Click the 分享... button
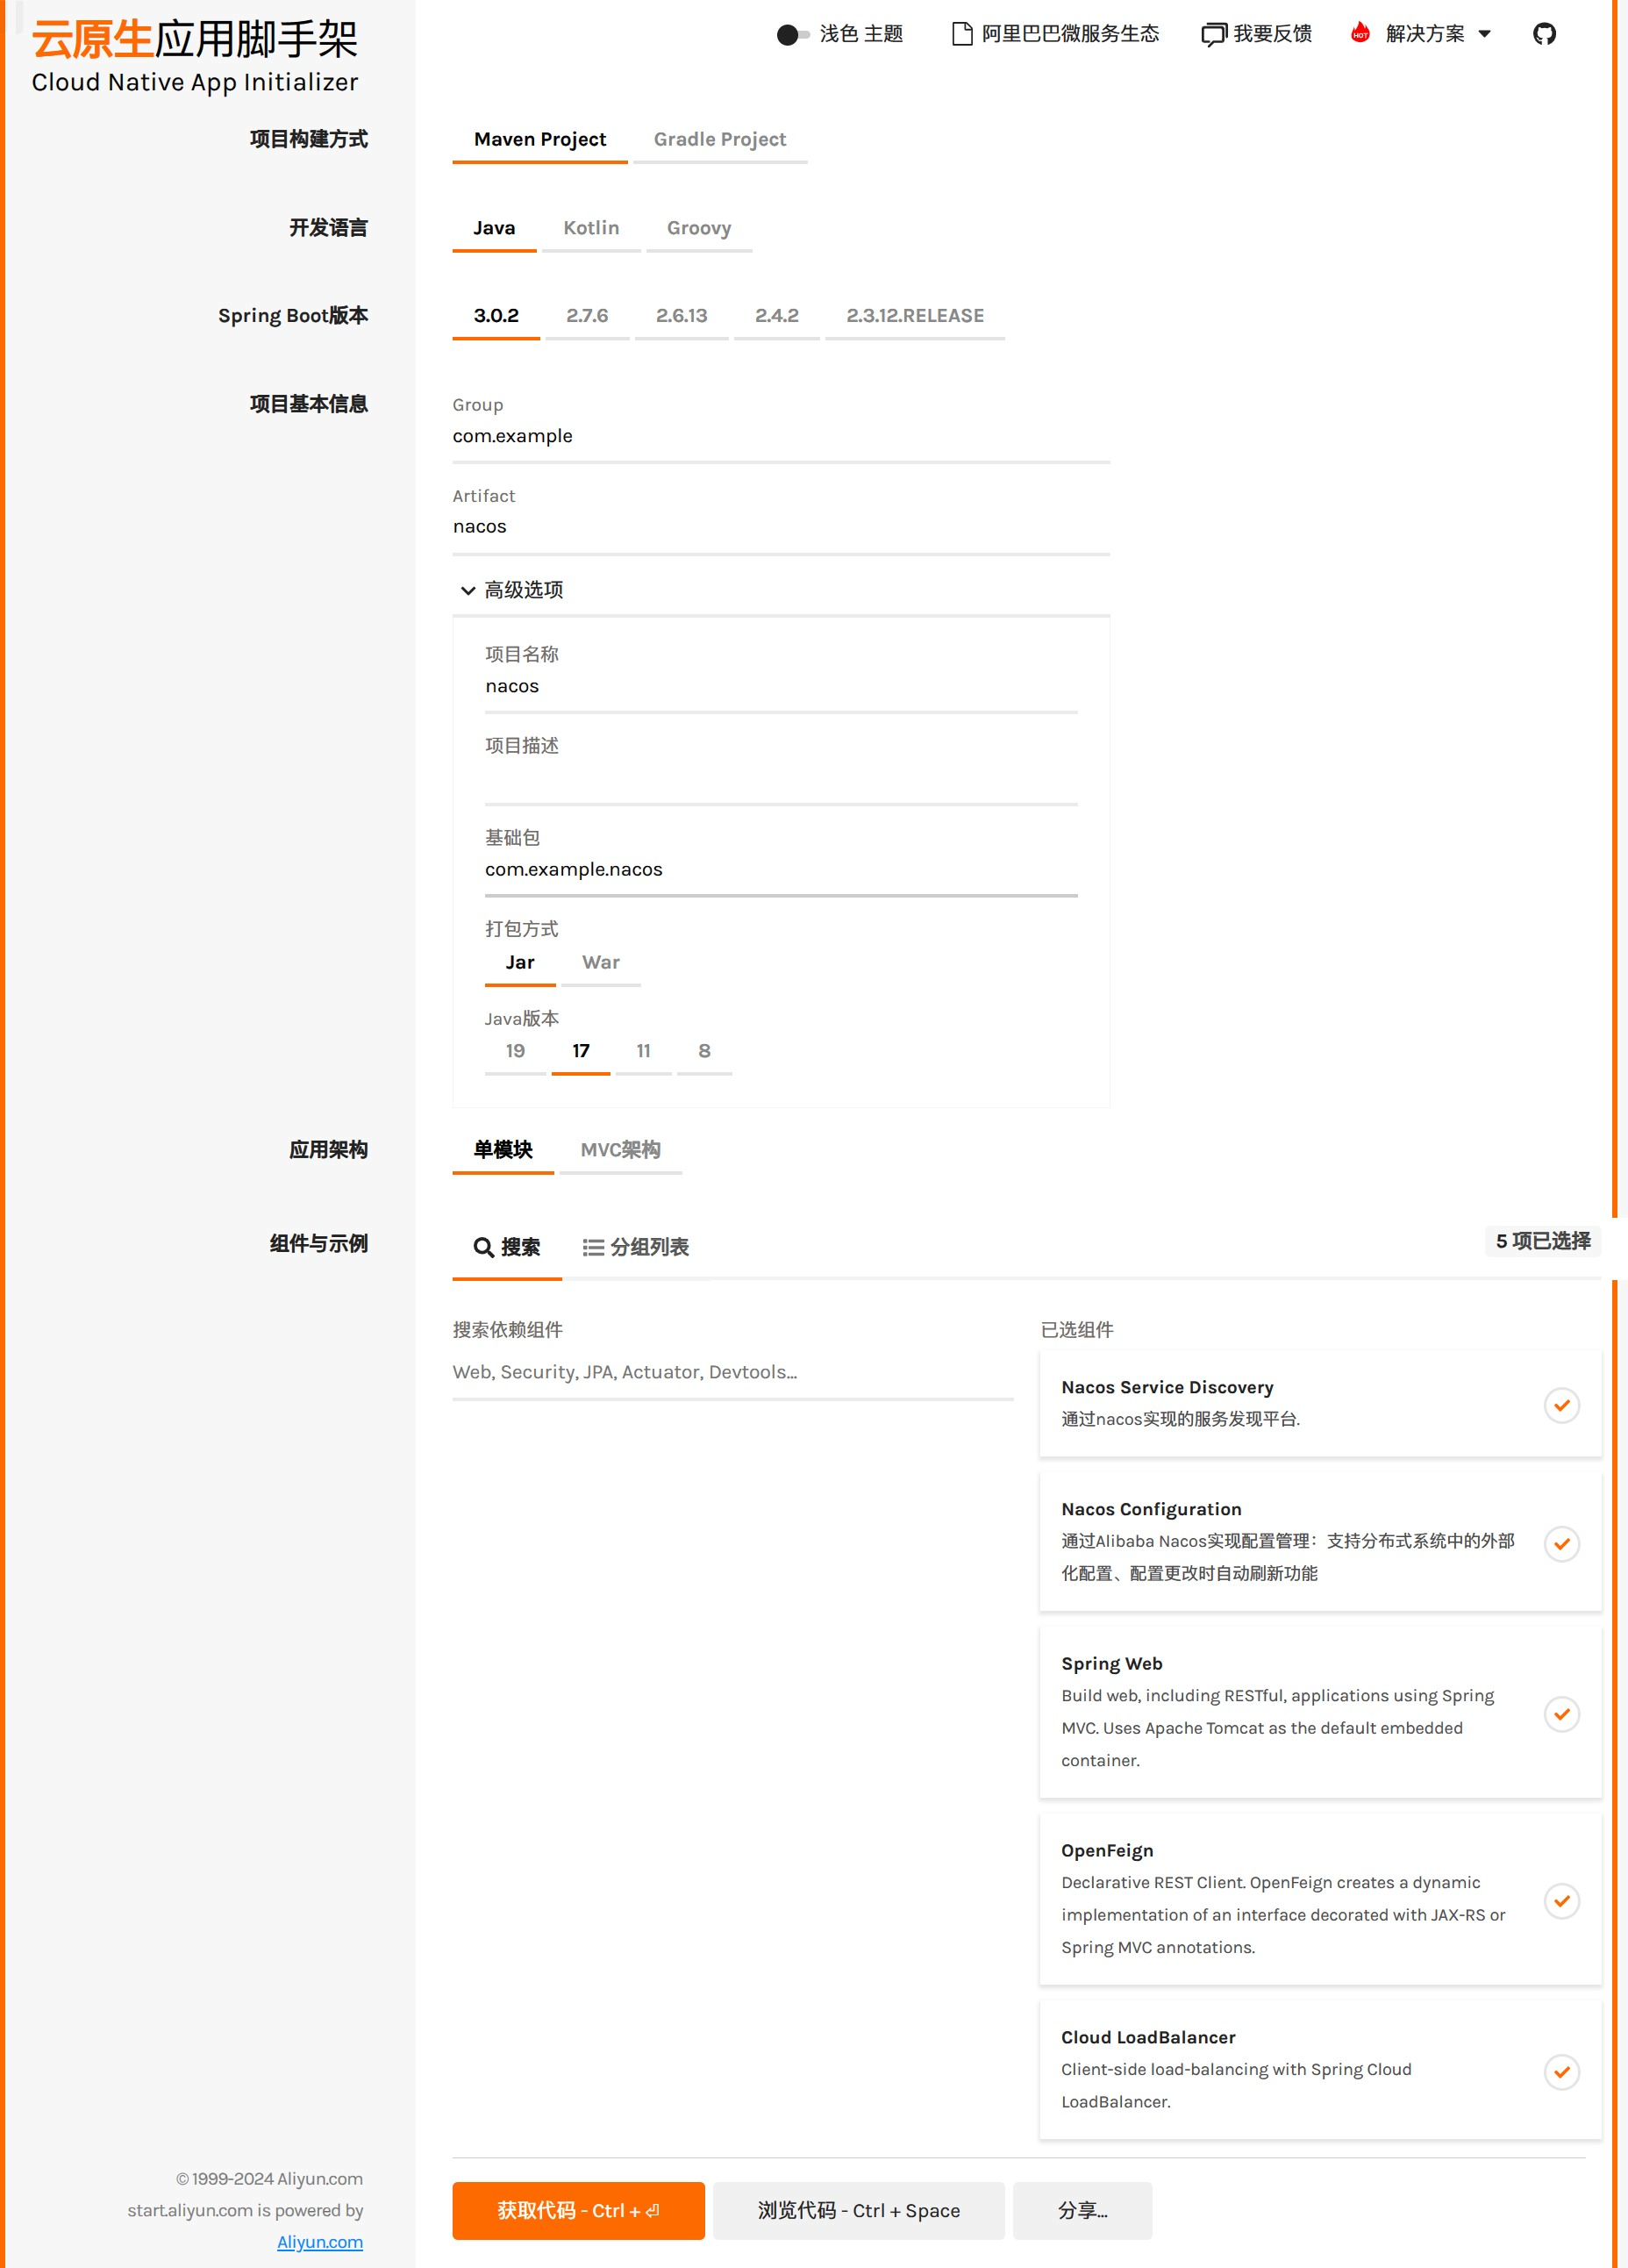1628x2268 pixels. [1083, 2210]
